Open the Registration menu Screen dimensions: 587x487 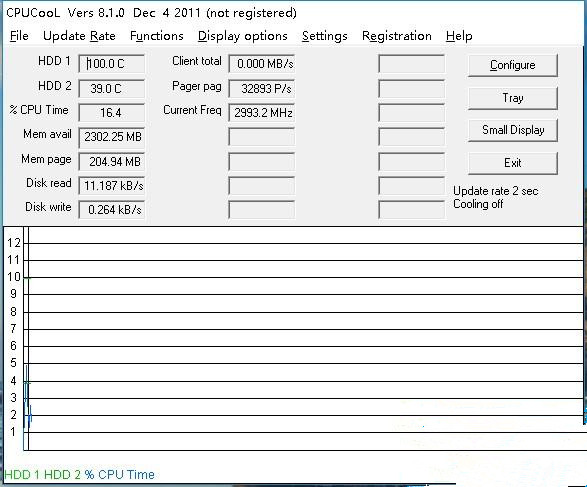point(396,36)
